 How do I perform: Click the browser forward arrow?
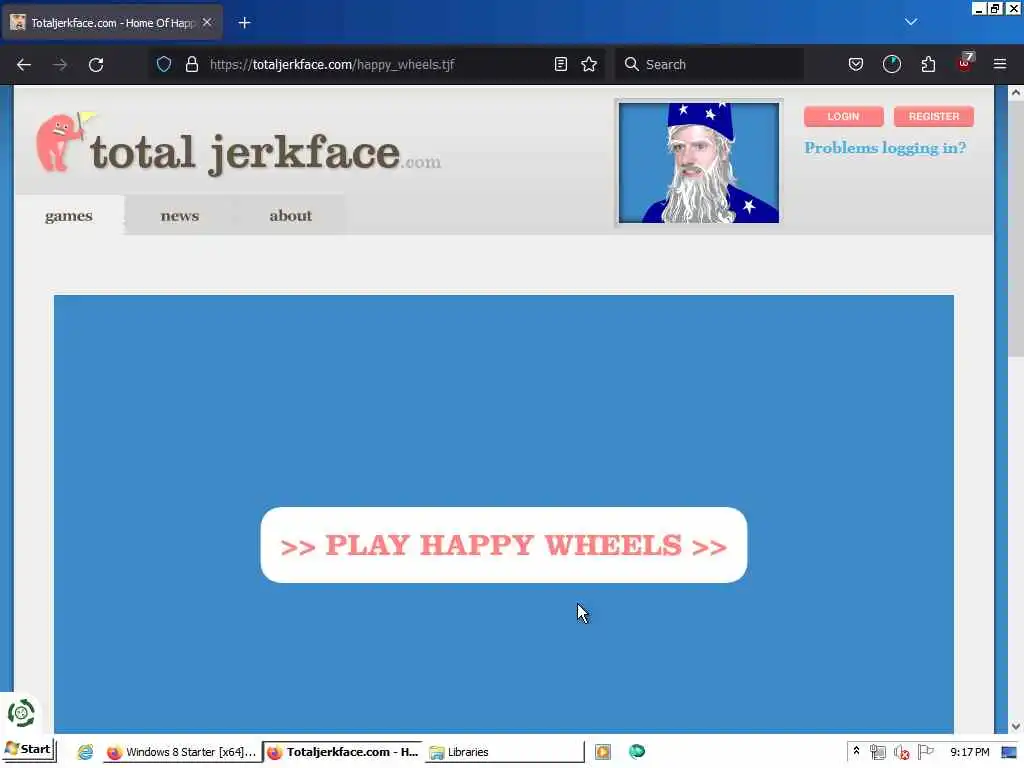point(59,65)
